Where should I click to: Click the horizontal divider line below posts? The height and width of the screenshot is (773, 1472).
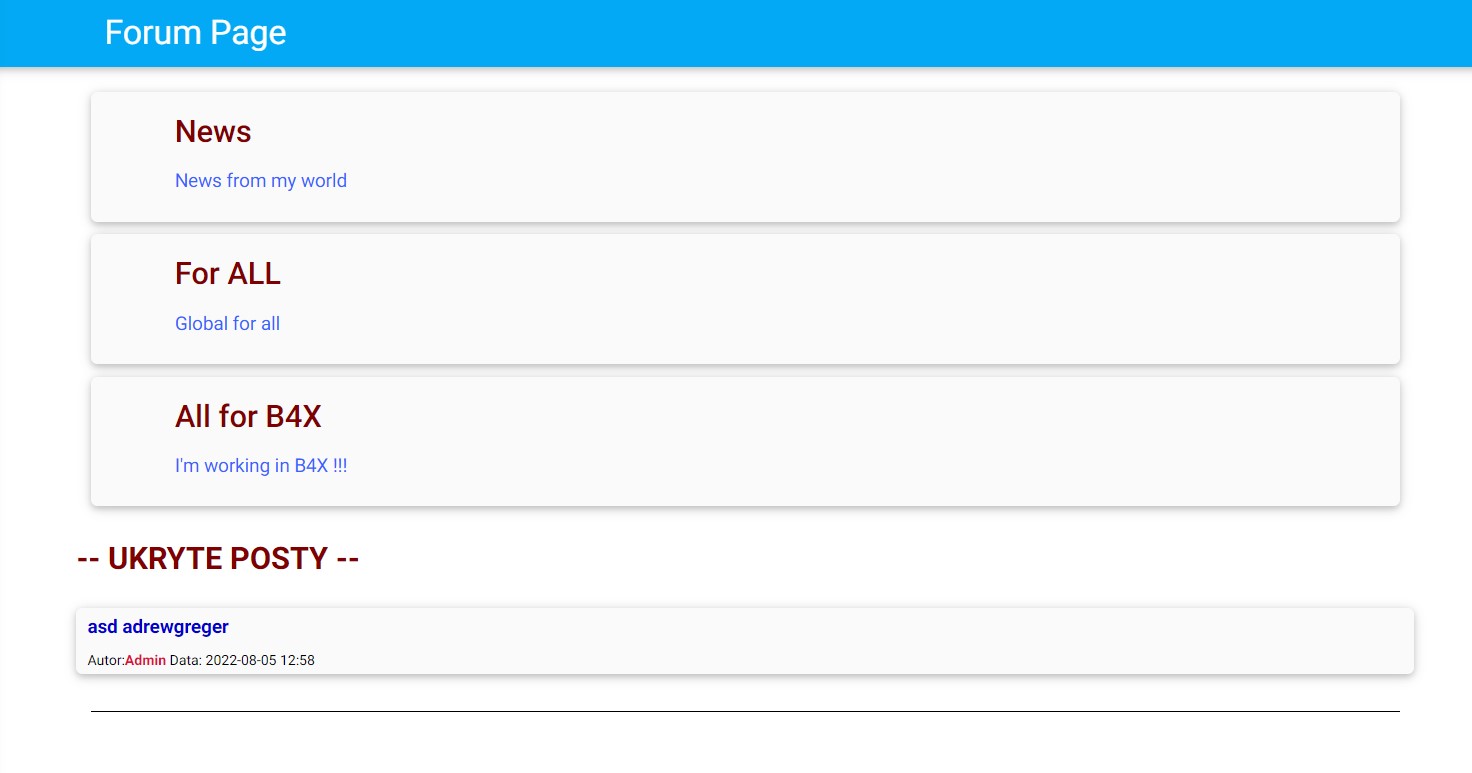(x=745, y=711)
